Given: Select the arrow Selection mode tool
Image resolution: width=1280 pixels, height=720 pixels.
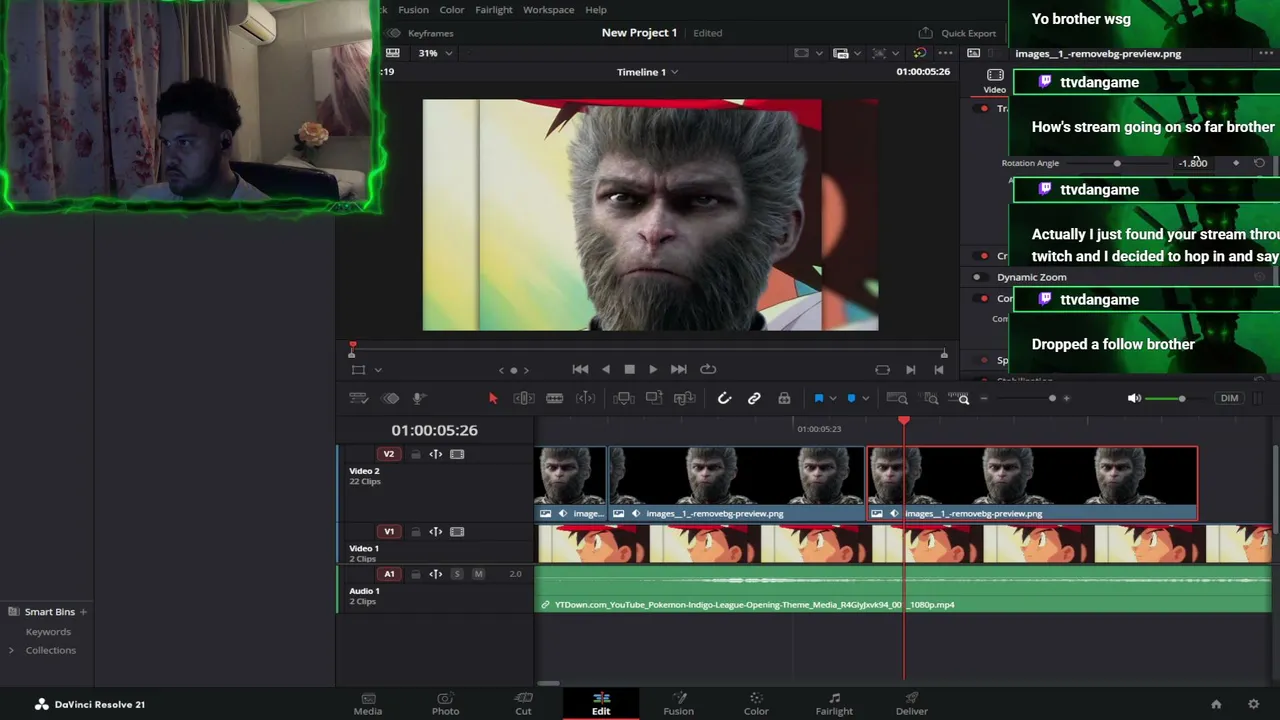Looking at the screenshot, I should 493,398.
